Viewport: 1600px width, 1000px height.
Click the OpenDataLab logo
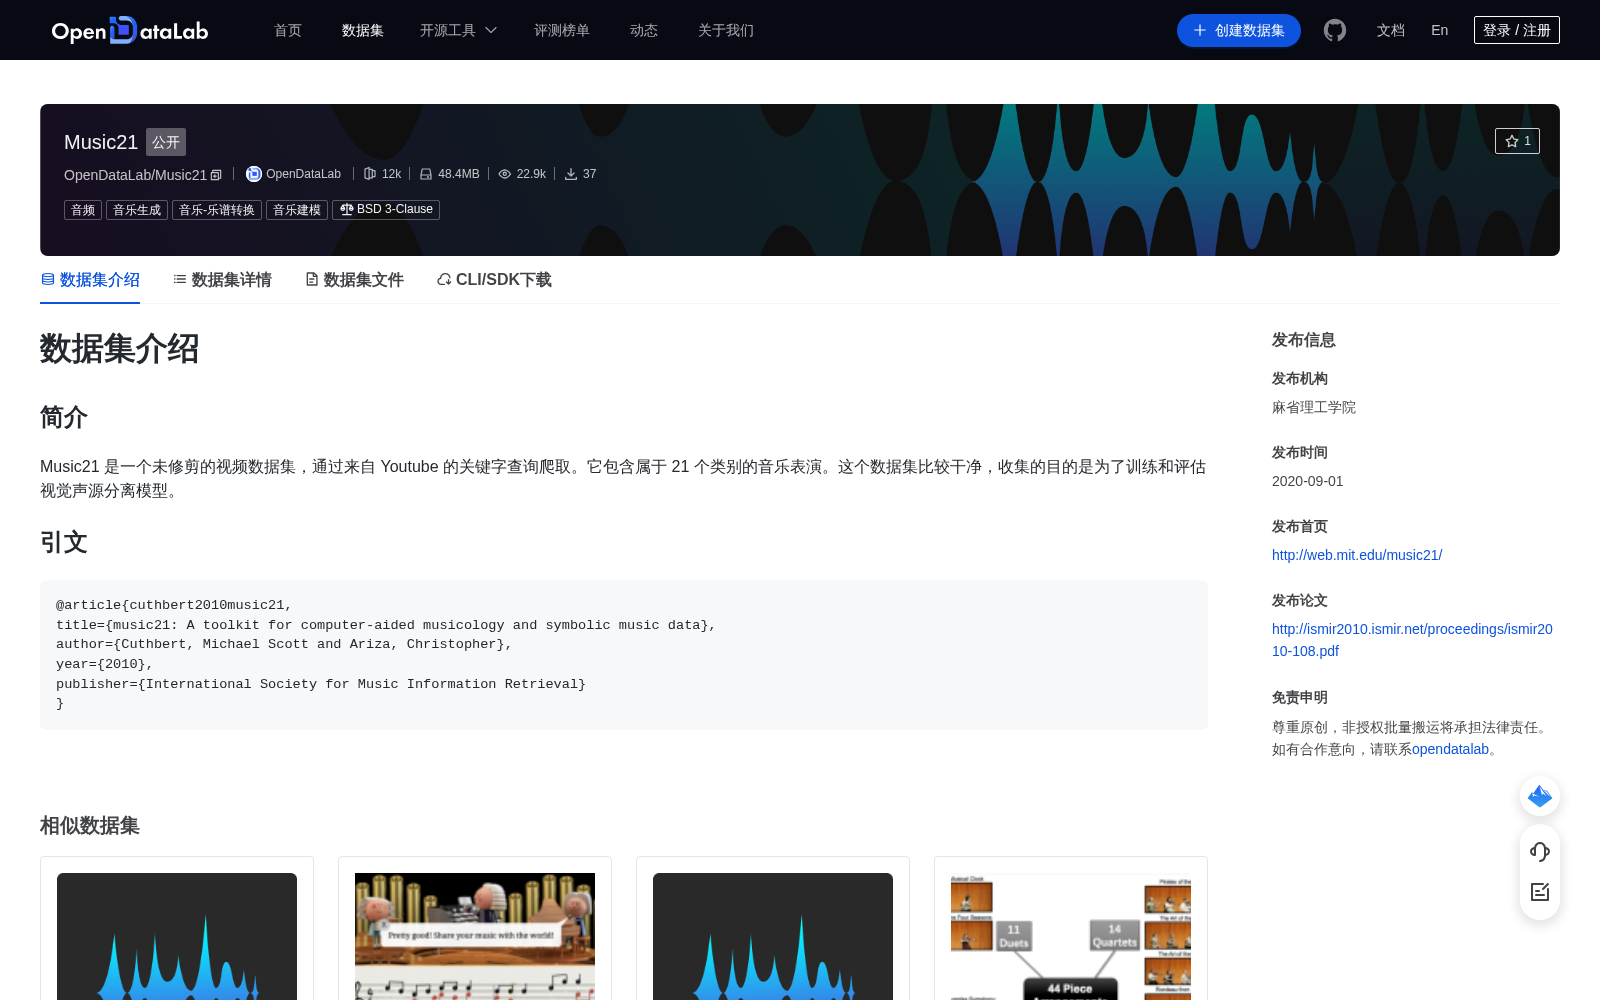[x=130, y=30]
